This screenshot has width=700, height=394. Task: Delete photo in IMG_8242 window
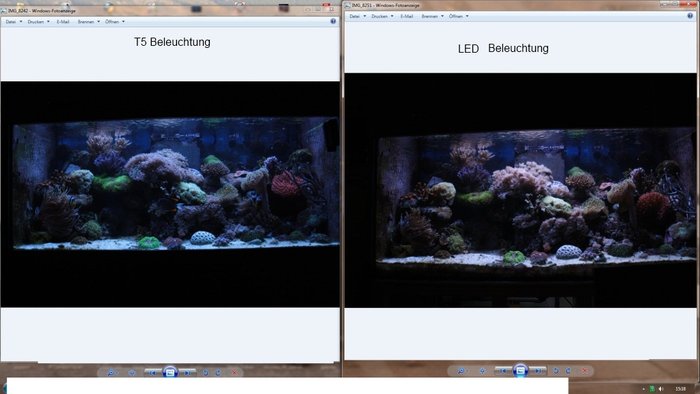[x=235, y=372]
